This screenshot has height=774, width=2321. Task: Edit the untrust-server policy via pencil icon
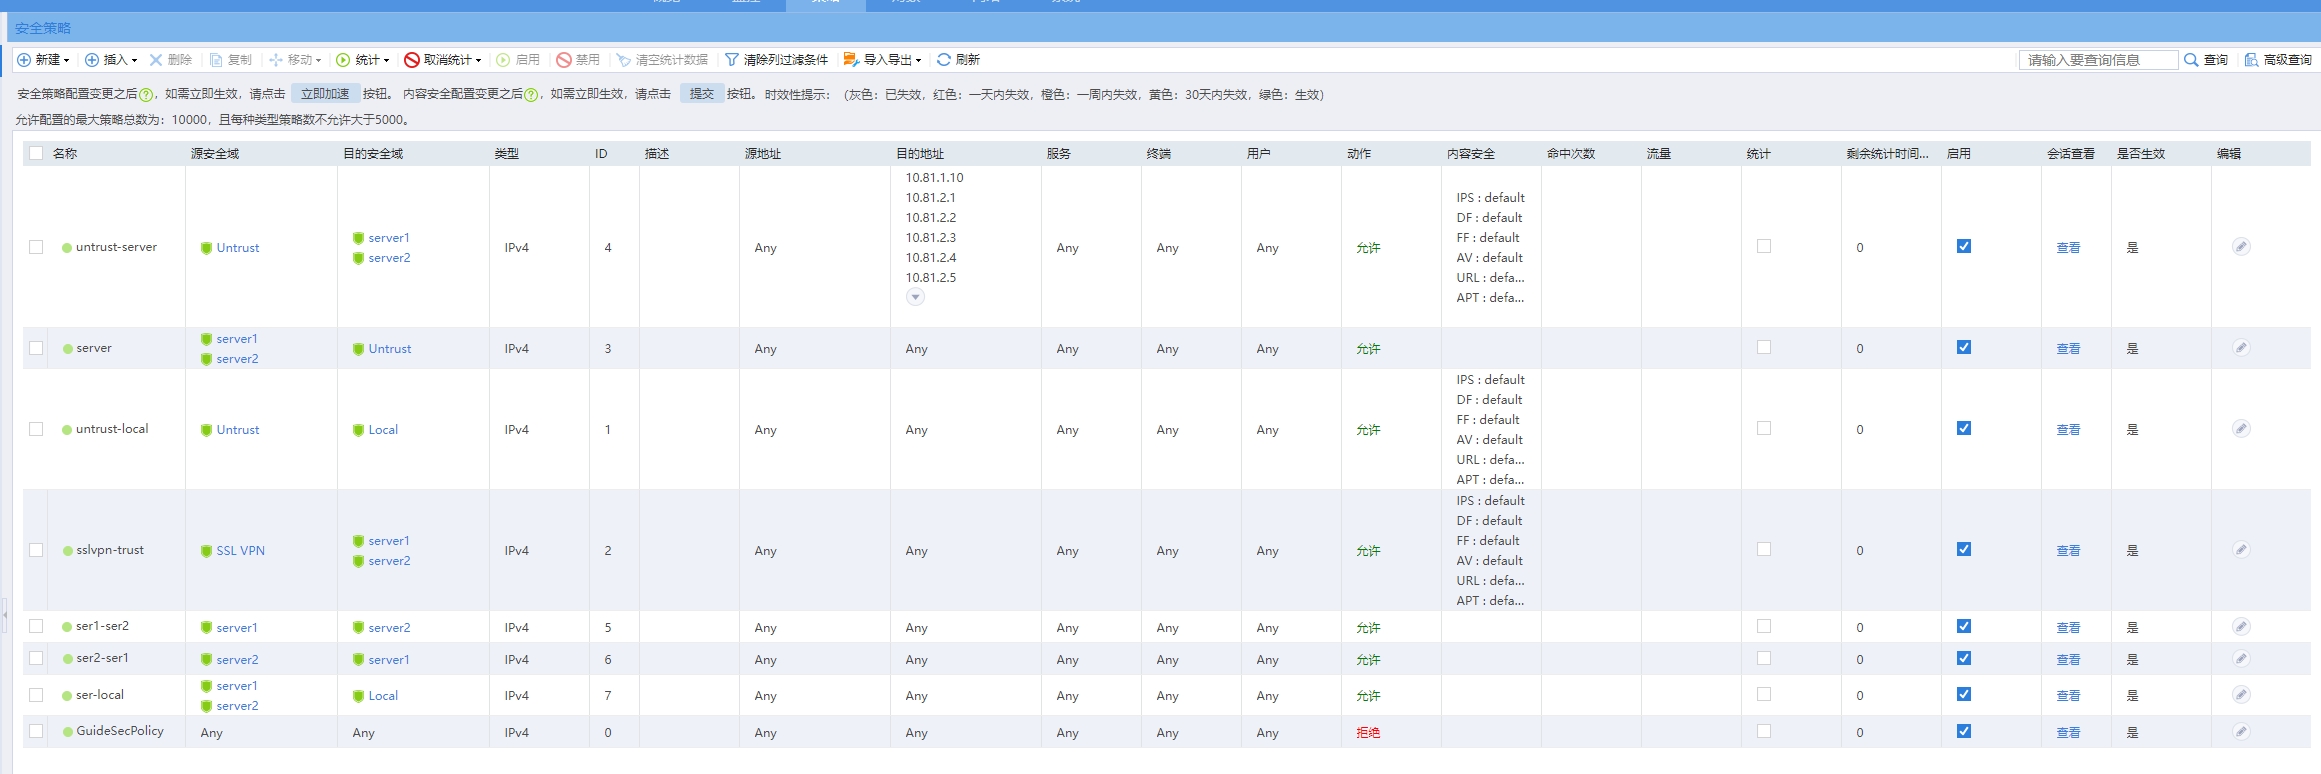pyautogui.click(x=2241, y=247)
